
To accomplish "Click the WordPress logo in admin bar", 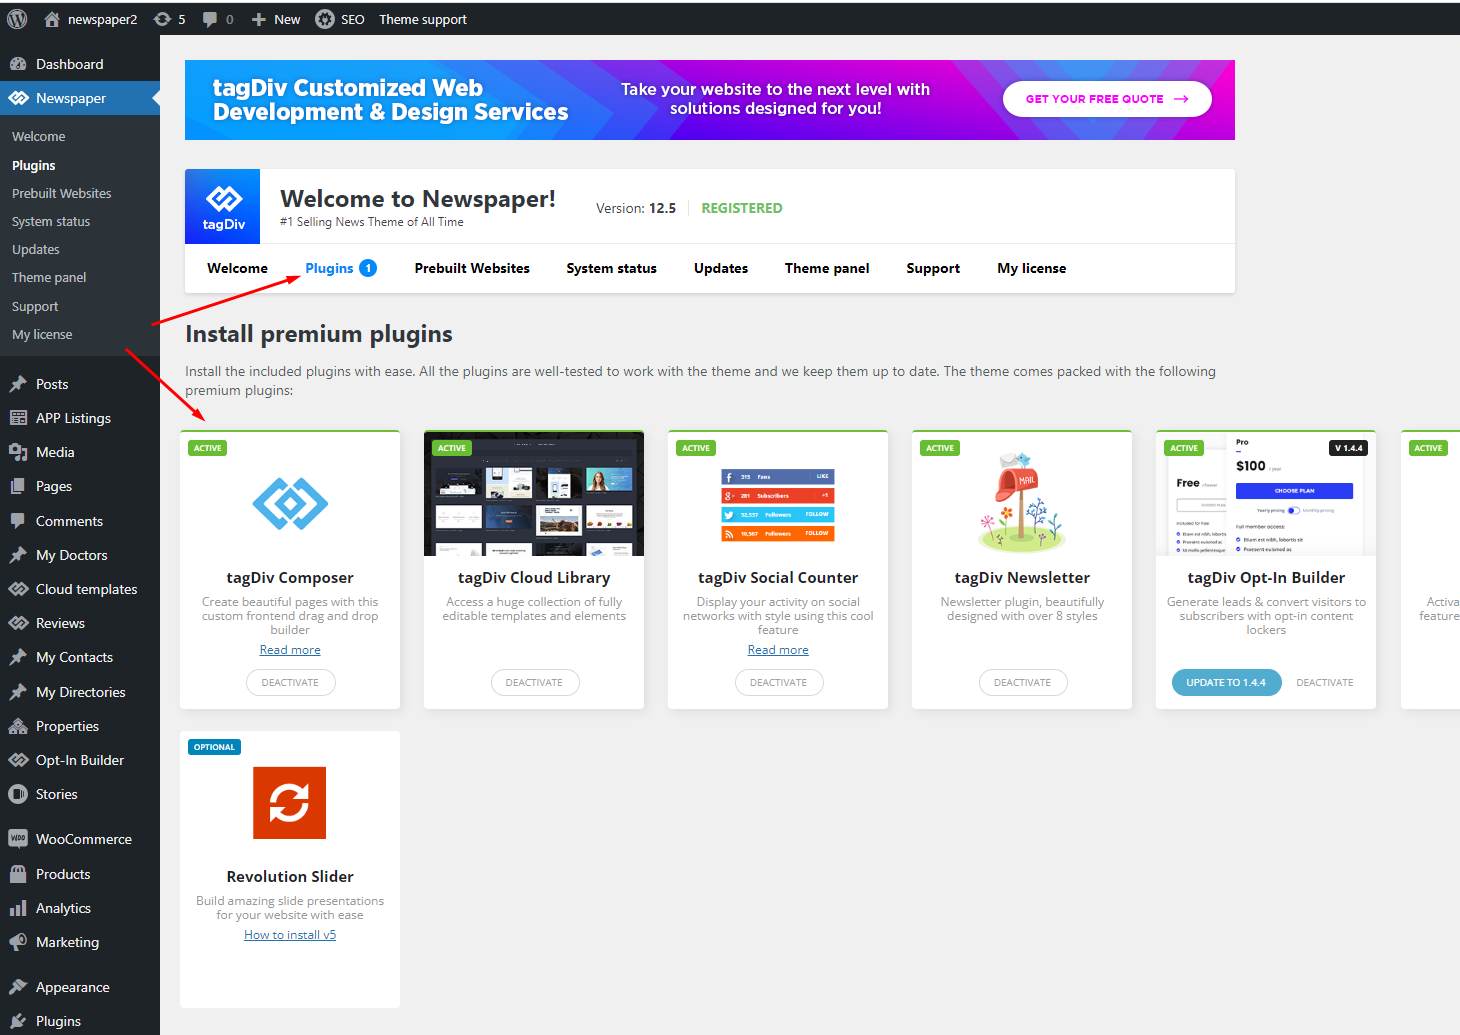I will point(17,19).
